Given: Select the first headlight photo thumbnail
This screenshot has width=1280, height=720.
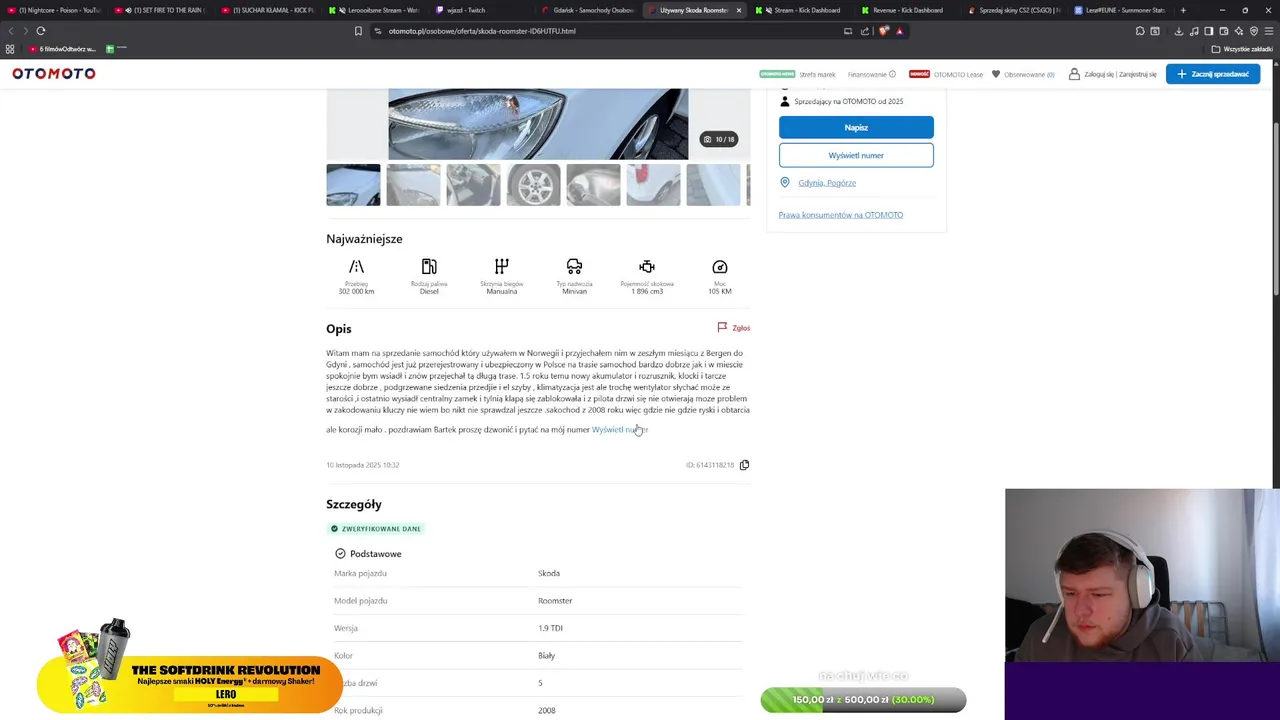Looking at the screenshot, I should (x=353, y=185).
